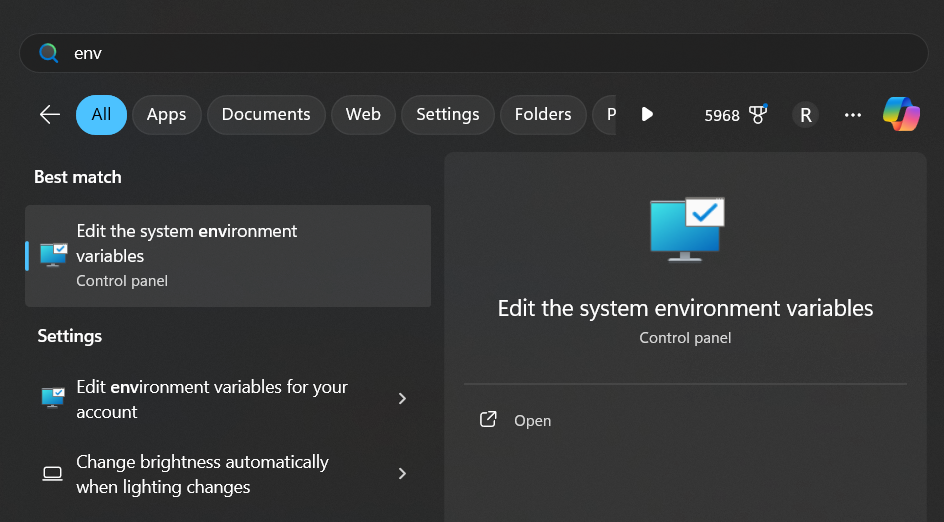Click Control panel label in preview pane
This screenshot has width=944, height=522.
pos(685,338)
